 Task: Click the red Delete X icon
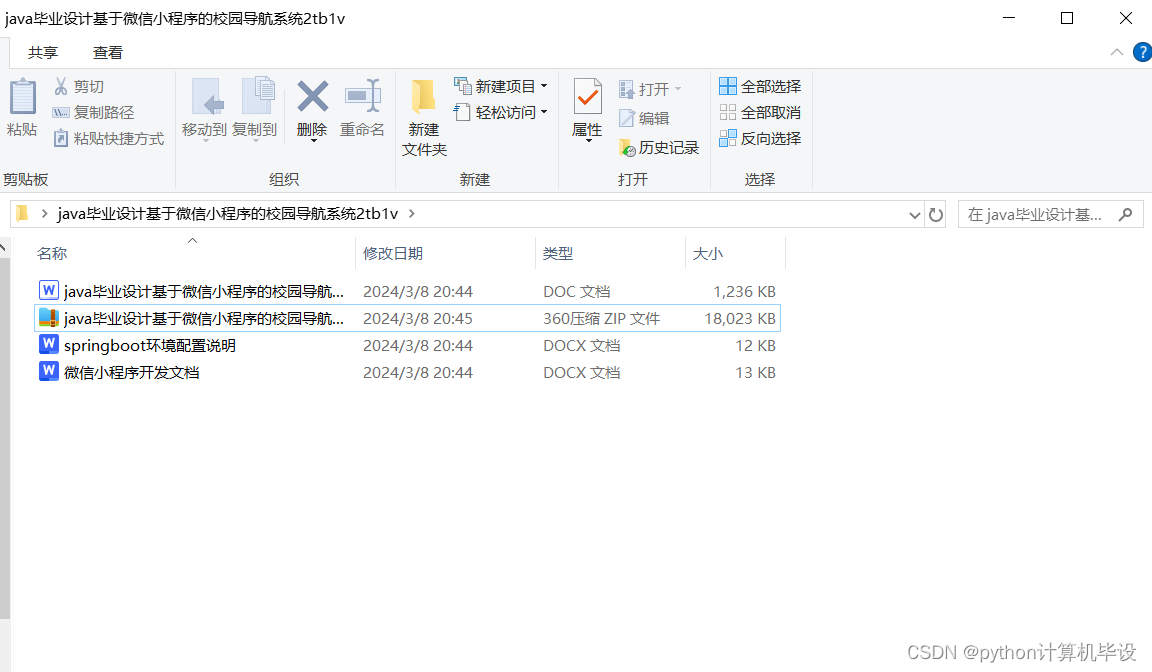point(312,97)
